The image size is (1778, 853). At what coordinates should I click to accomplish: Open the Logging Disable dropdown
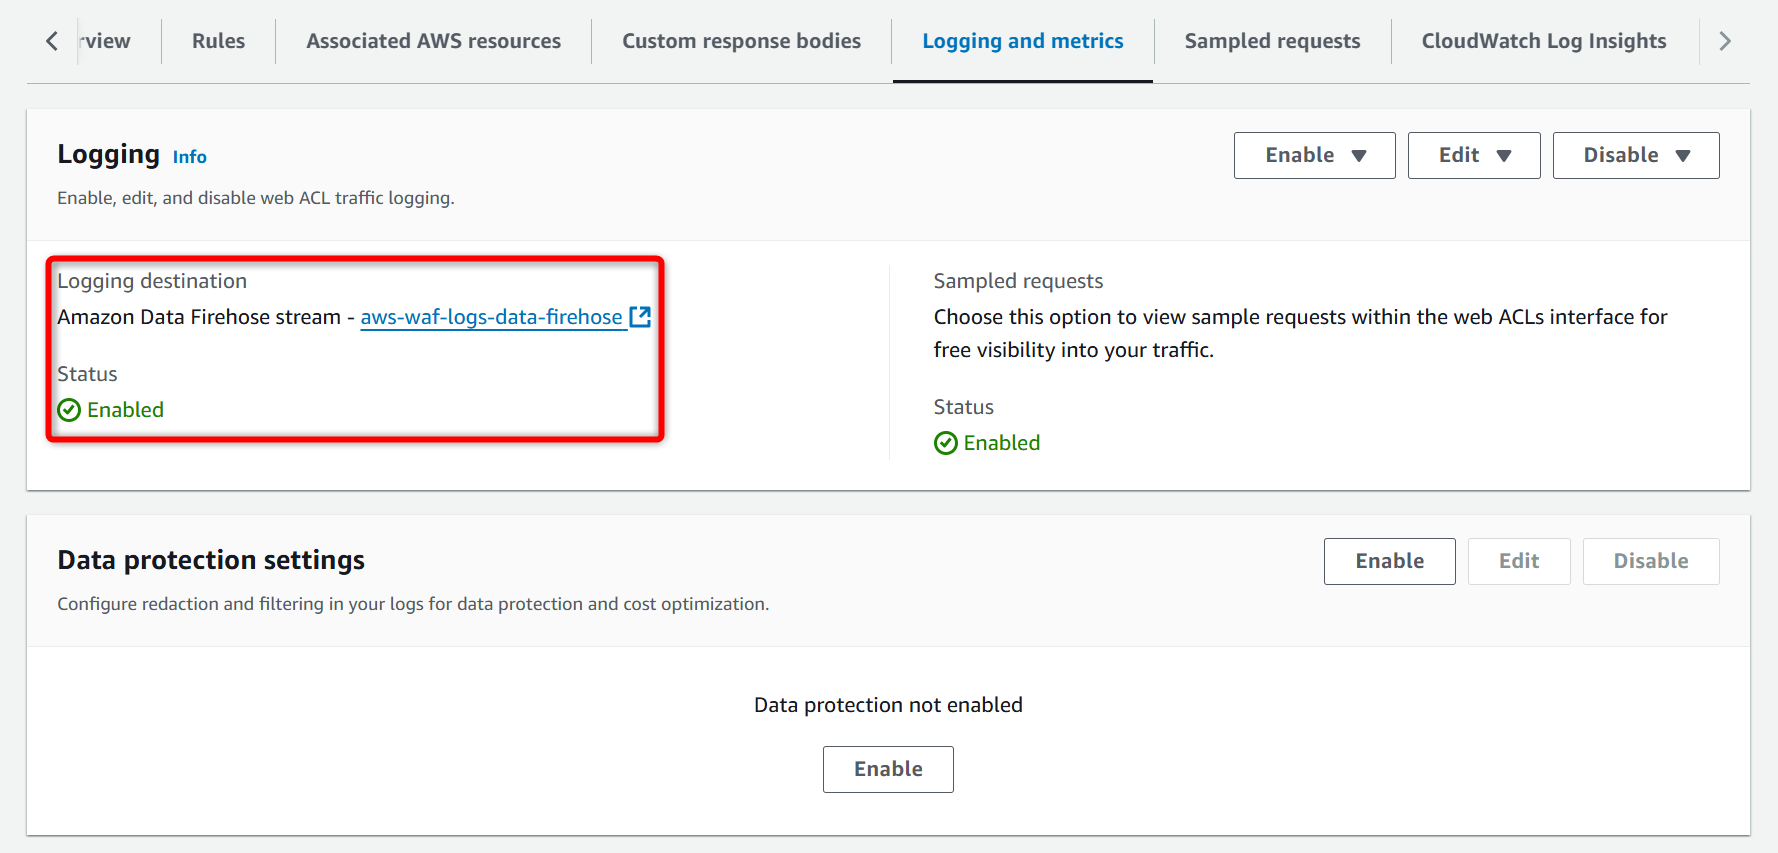(1635, 155)
